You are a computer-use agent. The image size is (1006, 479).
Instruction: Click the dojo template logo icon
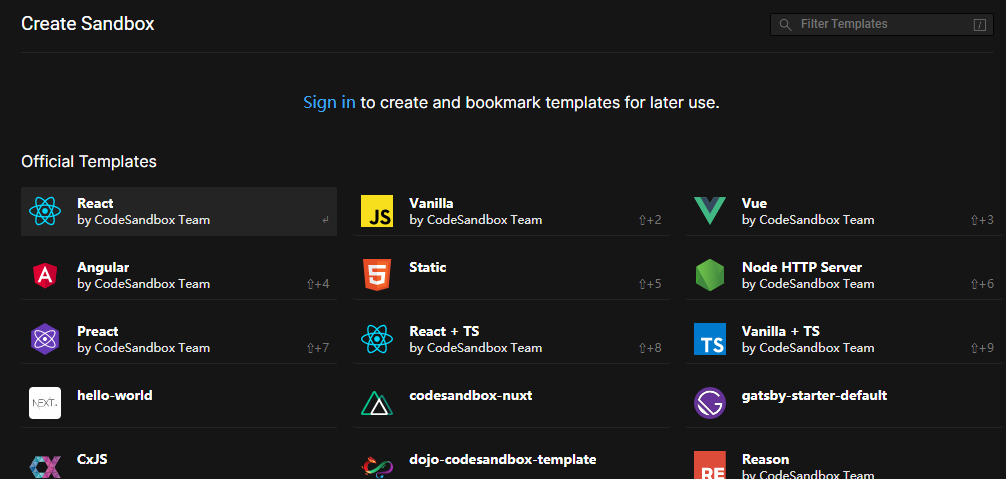(377, 467)
